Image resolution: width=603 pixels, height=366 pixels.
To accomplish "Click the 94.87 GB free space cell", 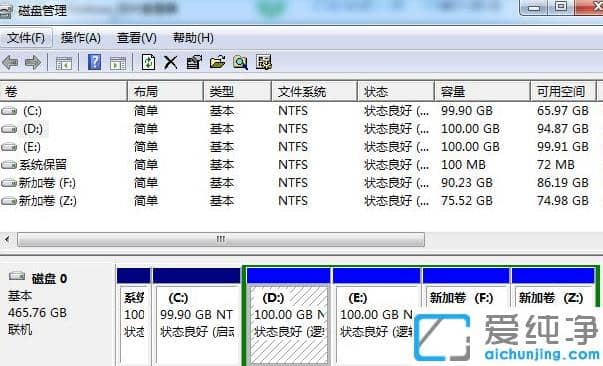I will coord(563,129).
